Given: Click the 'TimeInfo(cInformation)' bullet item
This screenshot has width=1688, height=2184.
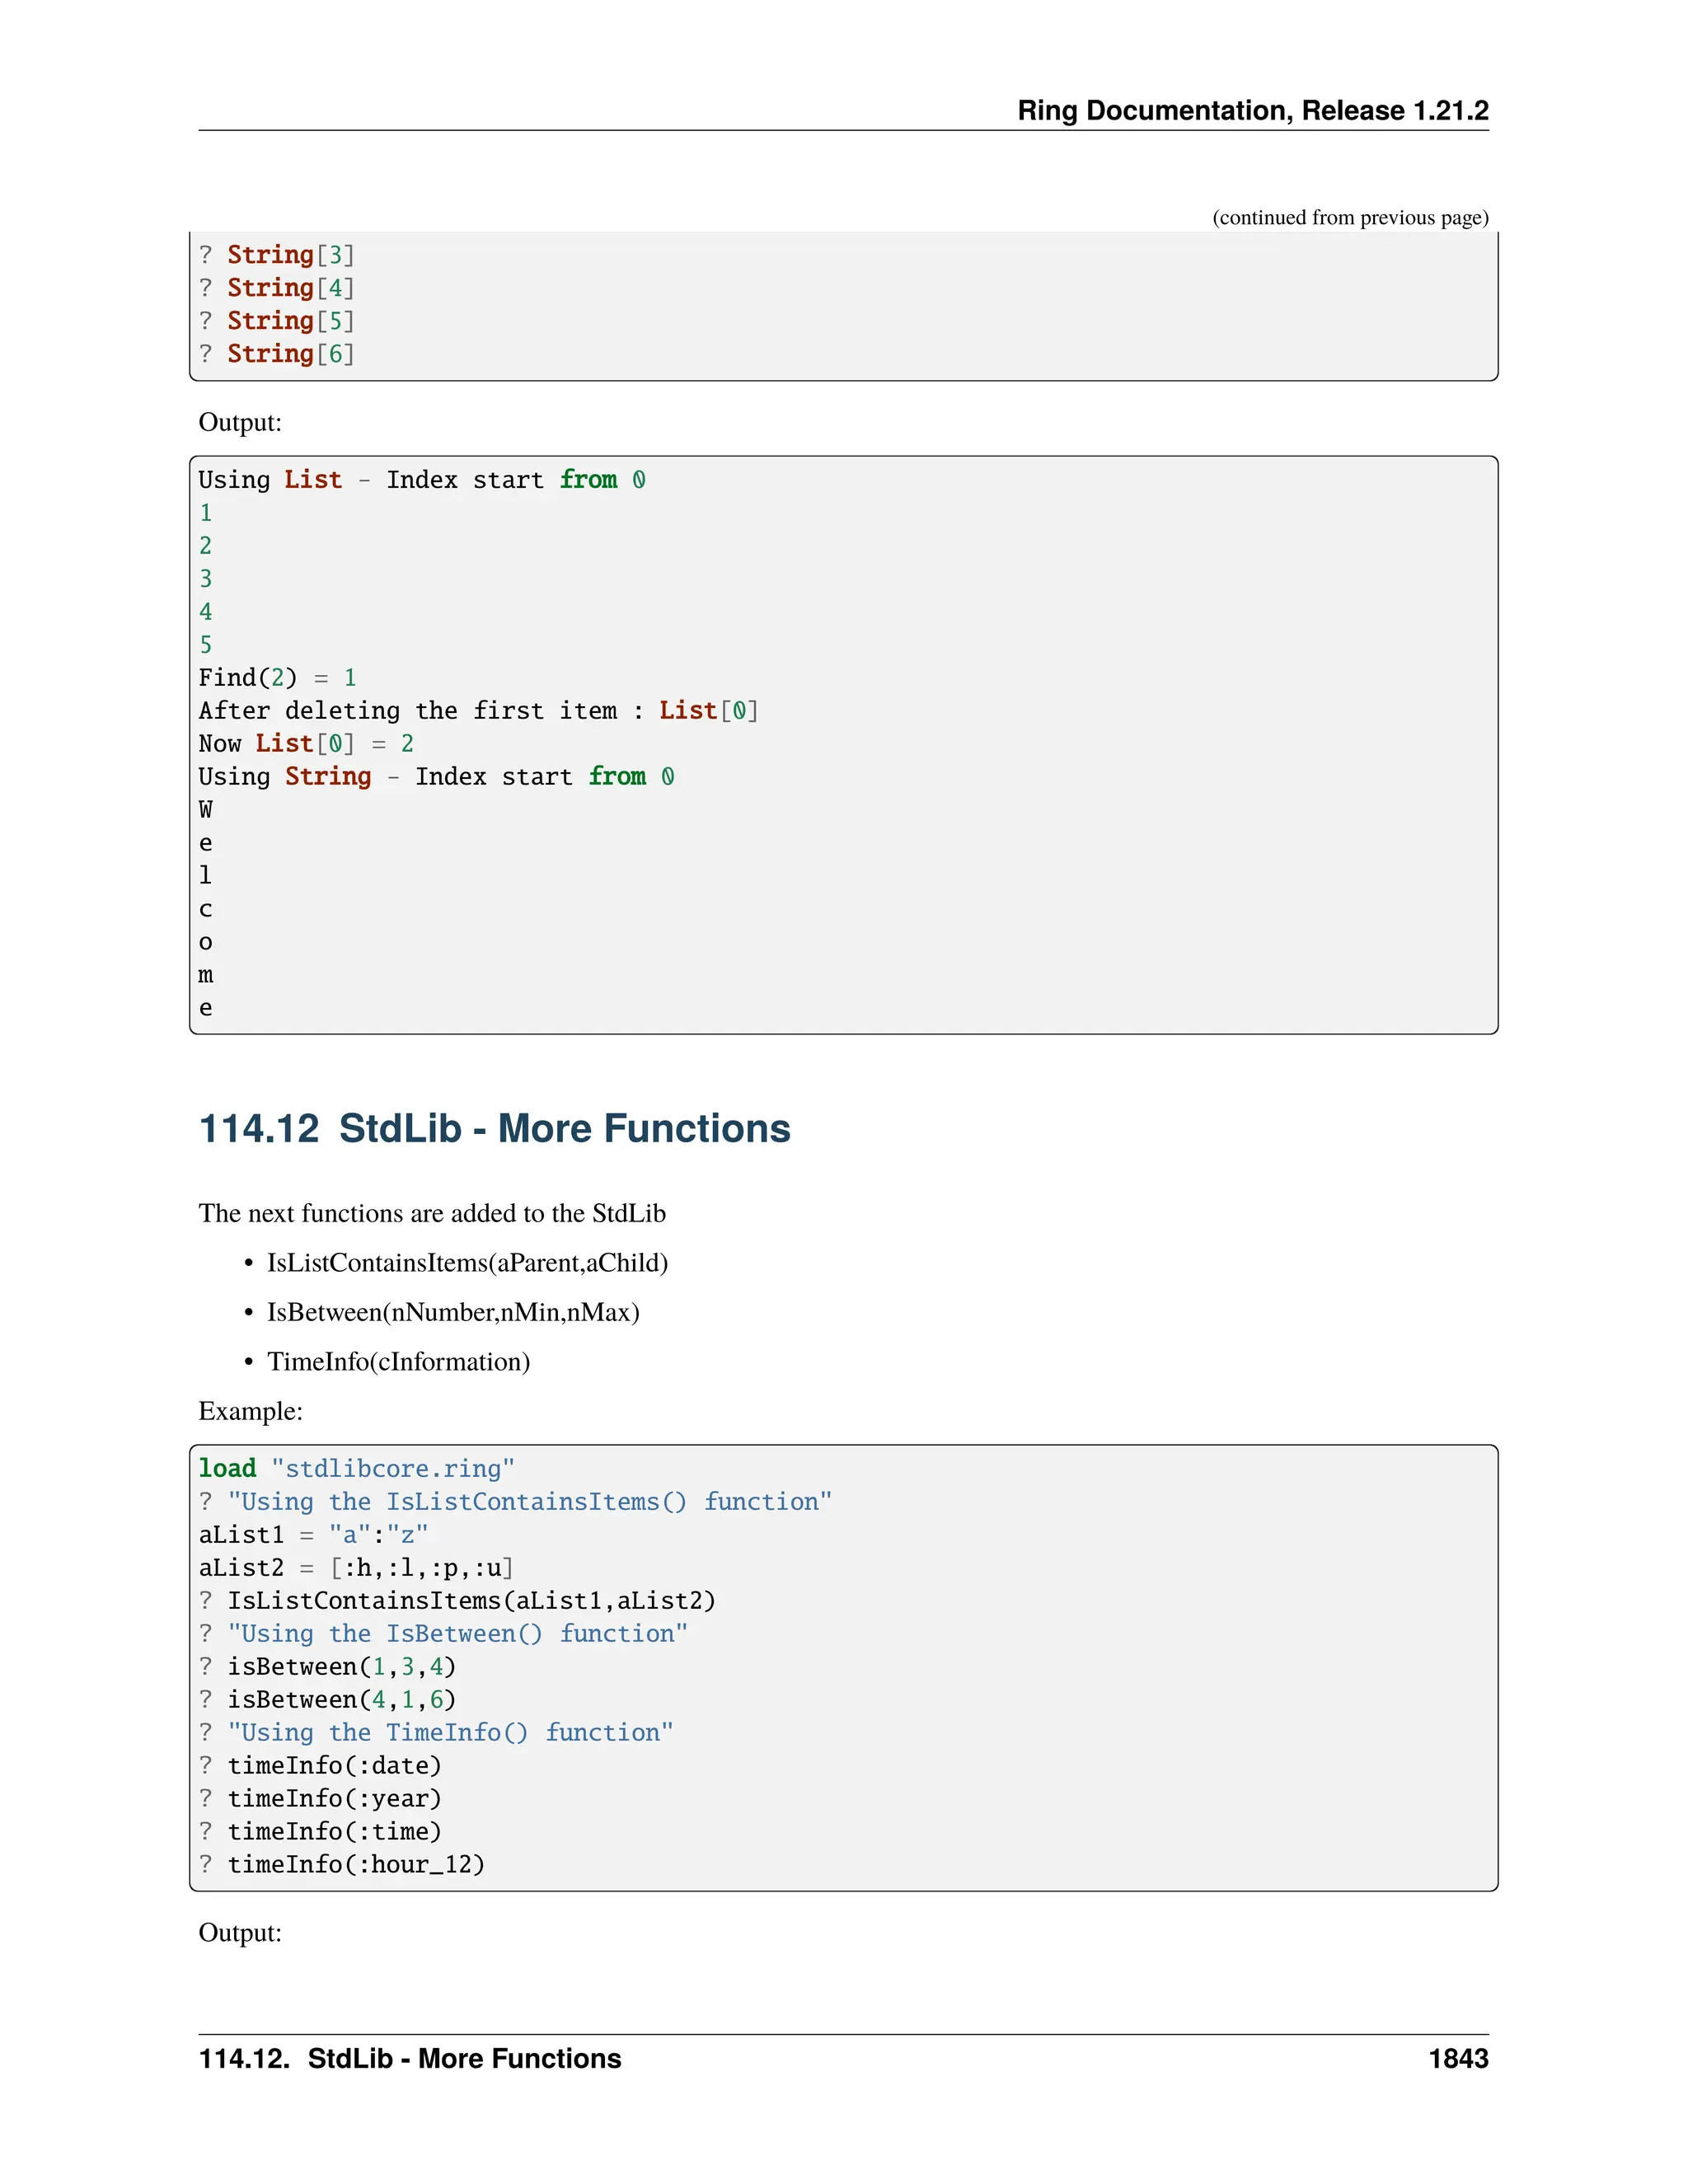Looking at the screenshot, I should click(x=398, y=1362).
